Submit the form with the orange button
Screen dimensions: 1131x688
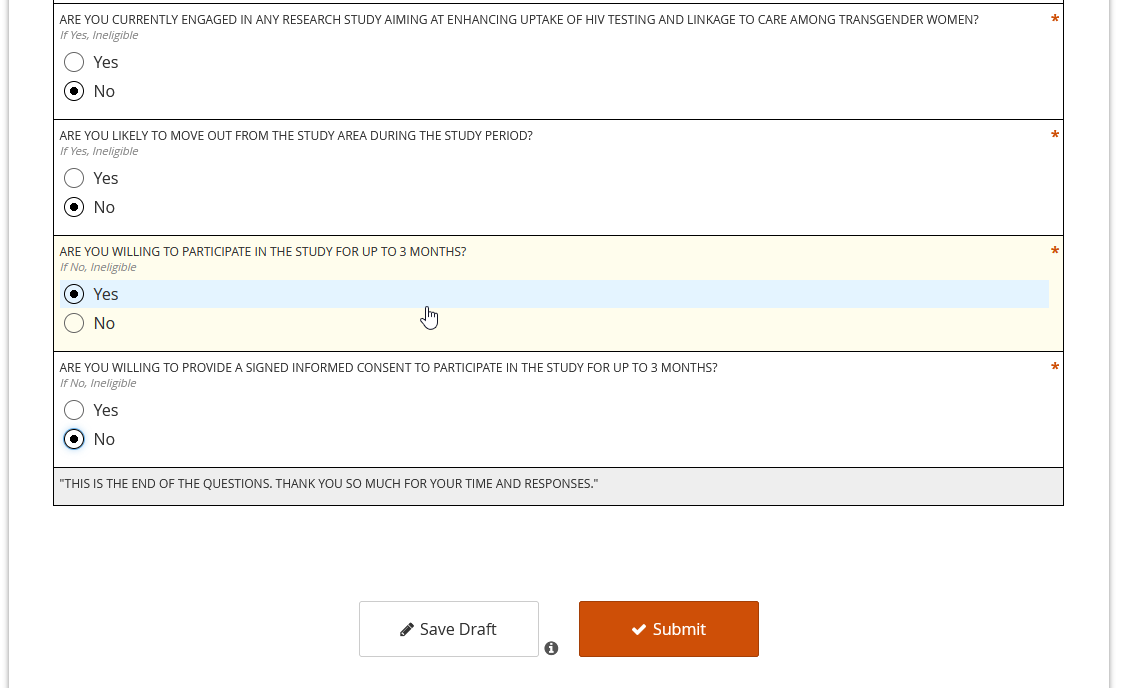click(x=668, y=629)
